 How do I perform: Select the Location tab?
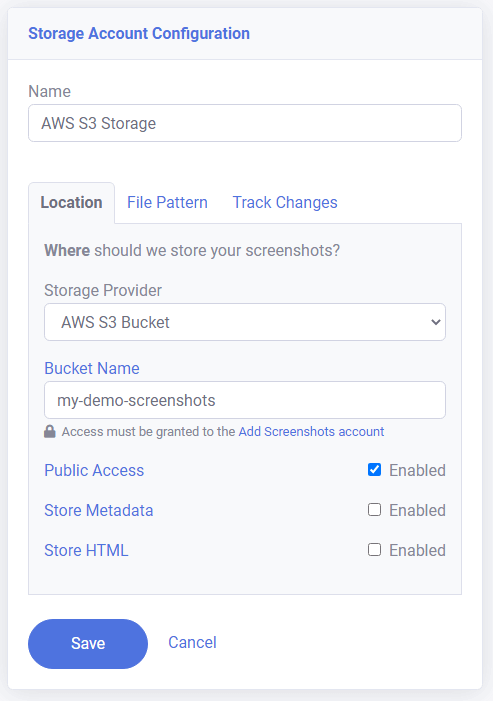[x=72, y=203]
